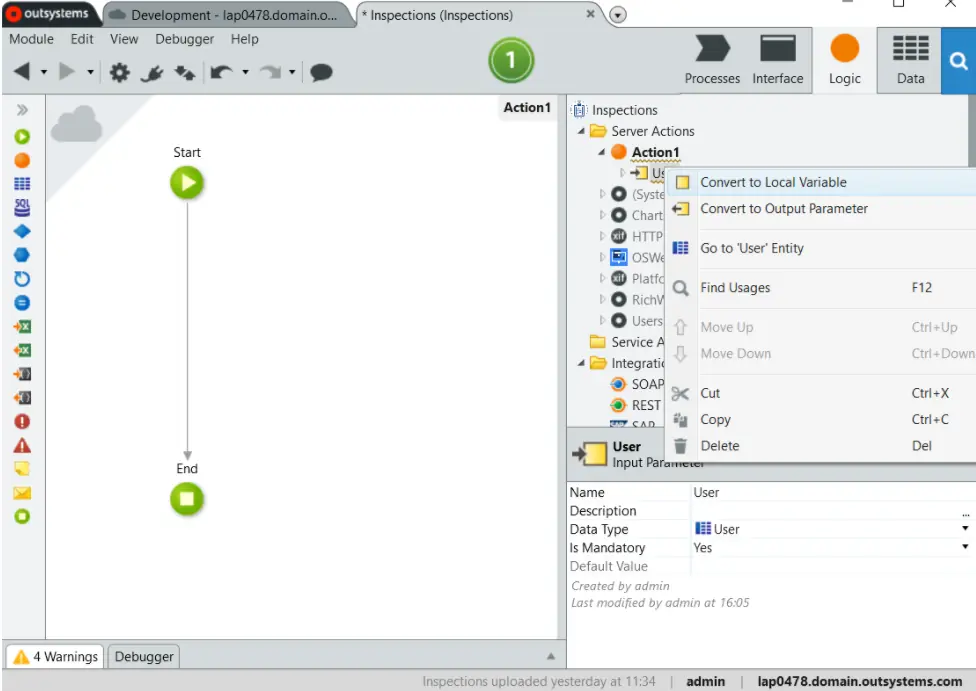Screen dimensions: 976x691
Task: Open the bottom Debugger tab
Action: tap(144, 657)
